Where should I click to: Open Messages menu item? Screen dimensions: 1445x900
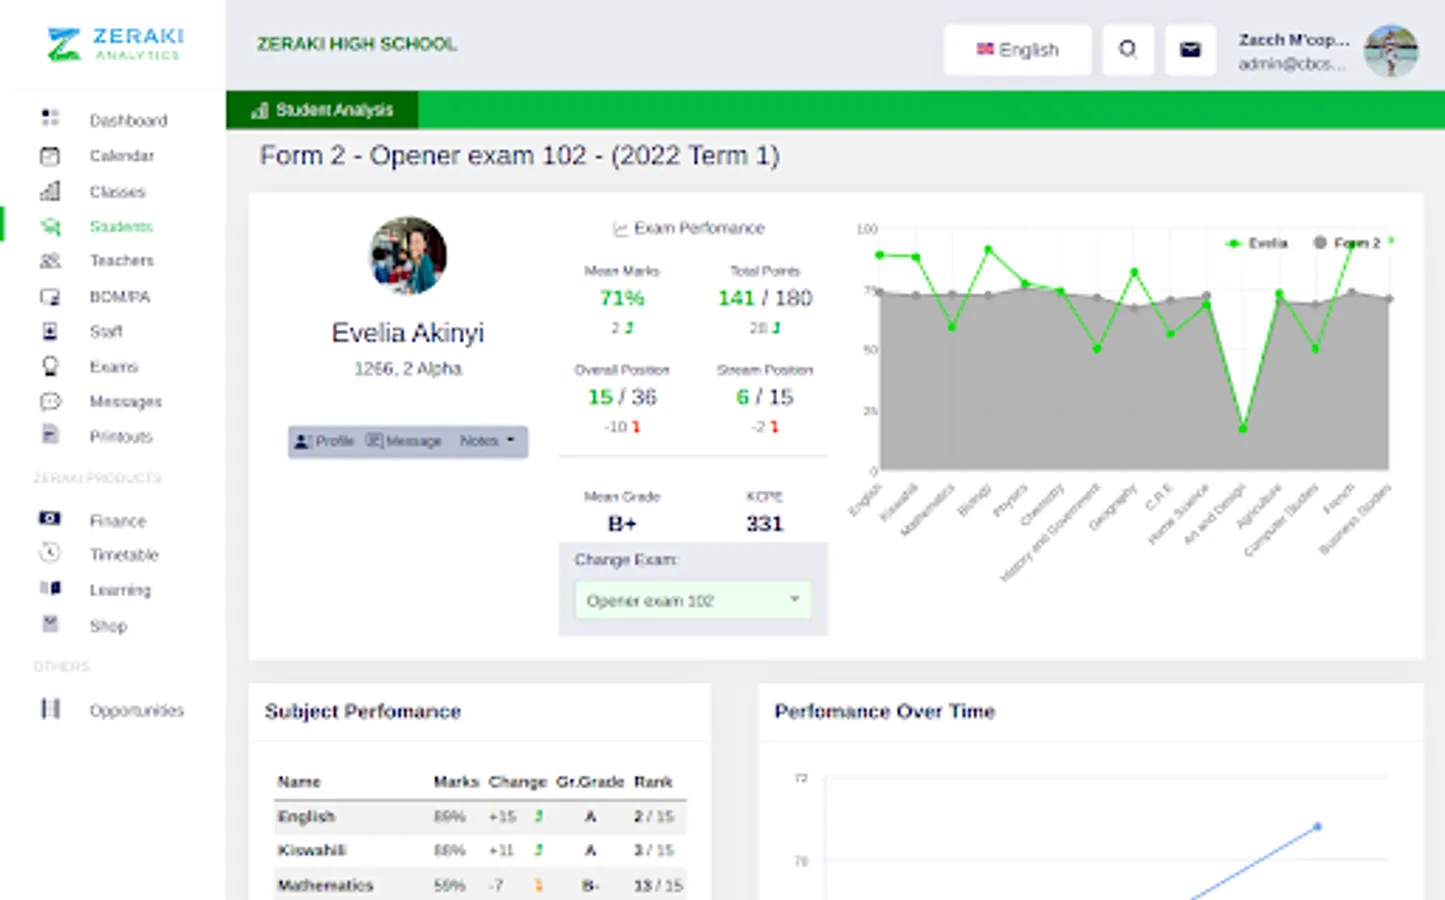126,402
